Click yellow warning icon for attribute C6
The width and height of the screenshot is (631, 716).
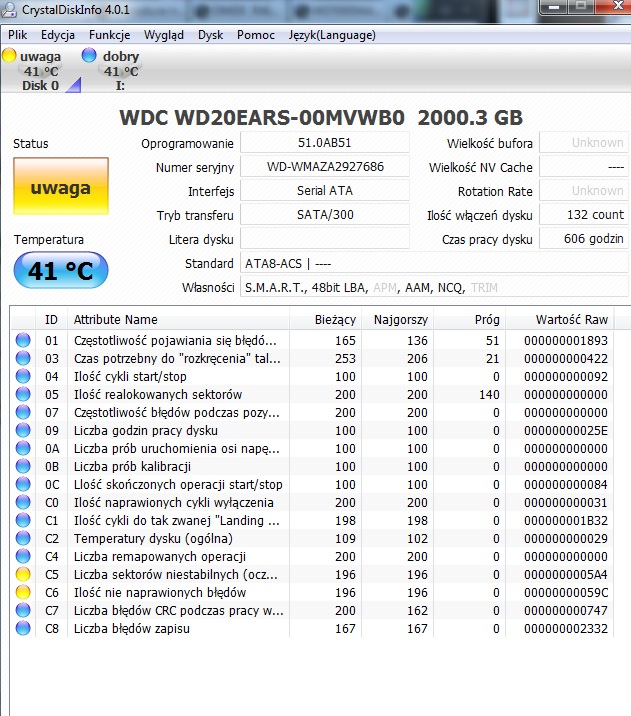coord(23,592)
